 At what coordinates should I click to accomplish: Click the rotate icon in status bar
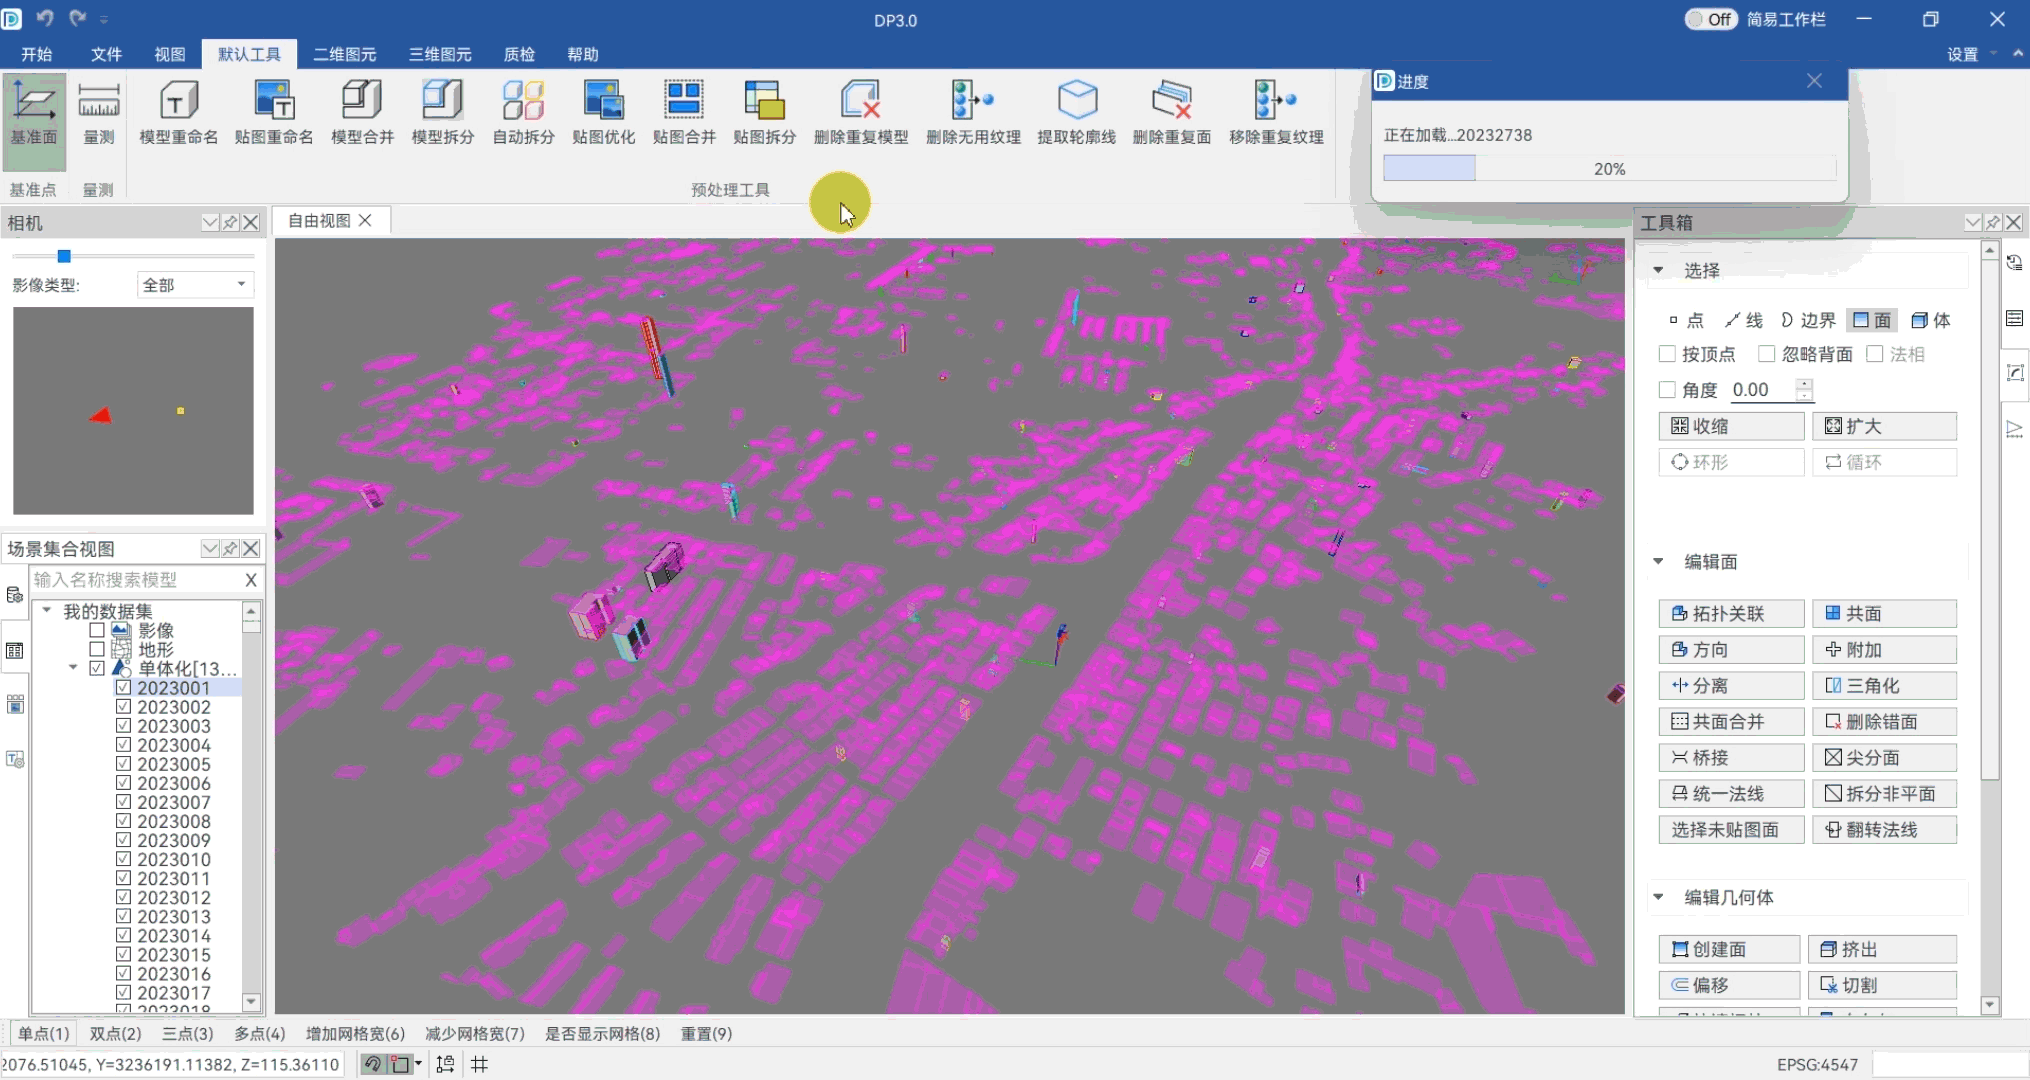click(x=372, y=1064)
